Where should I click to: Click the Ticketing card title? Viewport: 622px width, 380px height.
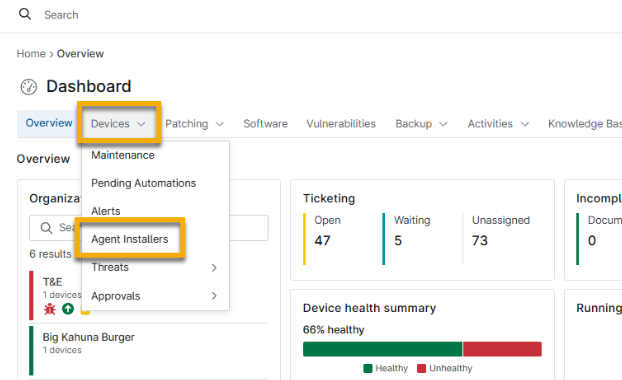329,198
